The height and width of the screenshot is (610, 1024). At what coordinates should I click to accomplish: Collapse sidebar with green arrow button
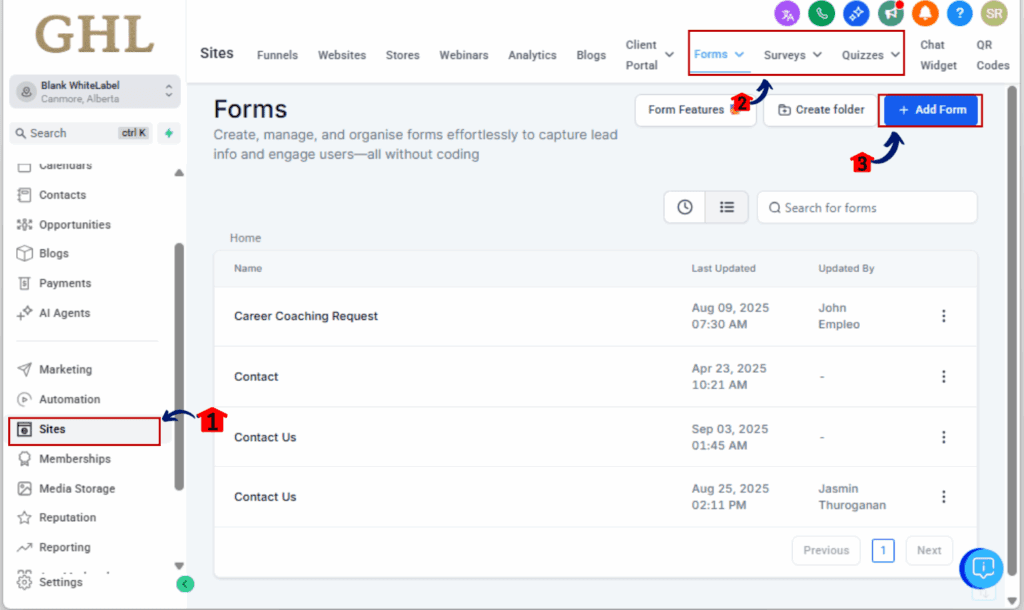[185, 584]
